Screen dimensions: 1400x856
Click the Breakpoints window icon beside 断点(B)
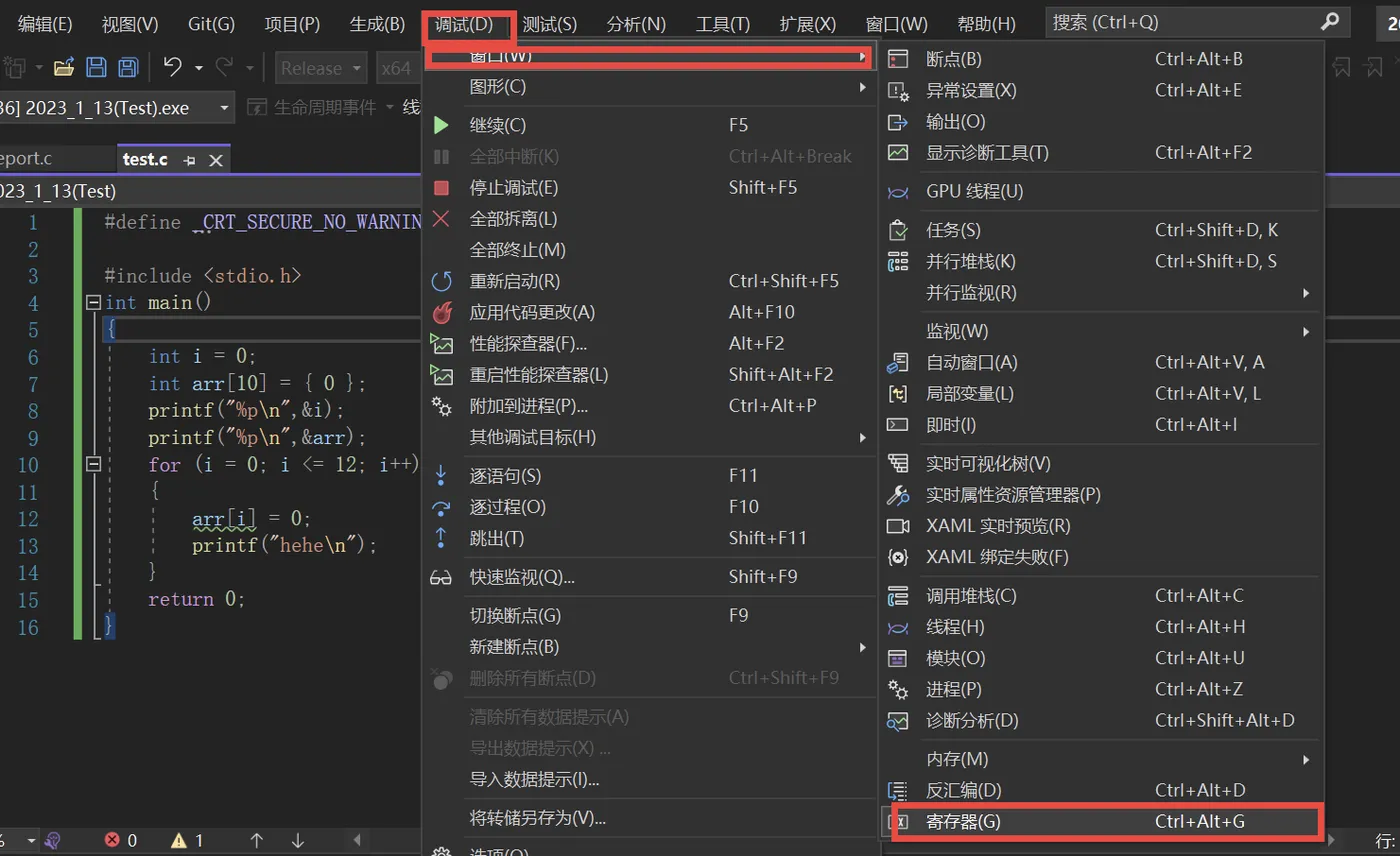(x=898, y=59)
